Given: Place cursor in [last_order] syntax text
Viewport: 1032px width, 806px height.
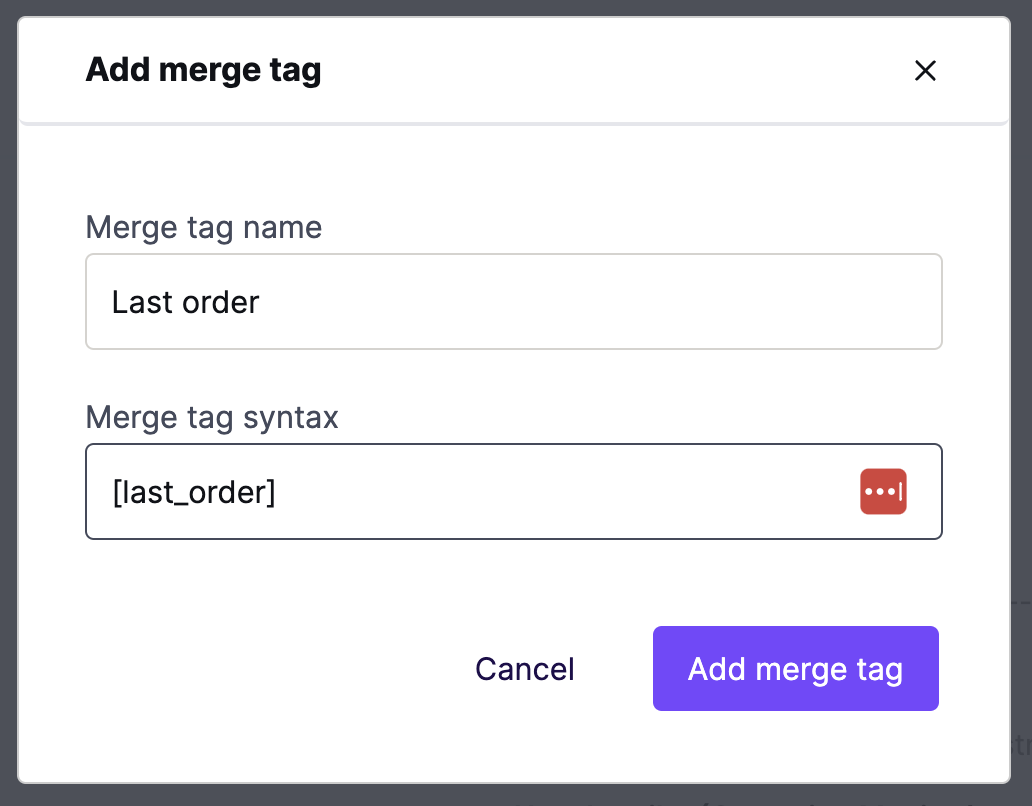Looking at the screenshot, I should coord(194,492).
